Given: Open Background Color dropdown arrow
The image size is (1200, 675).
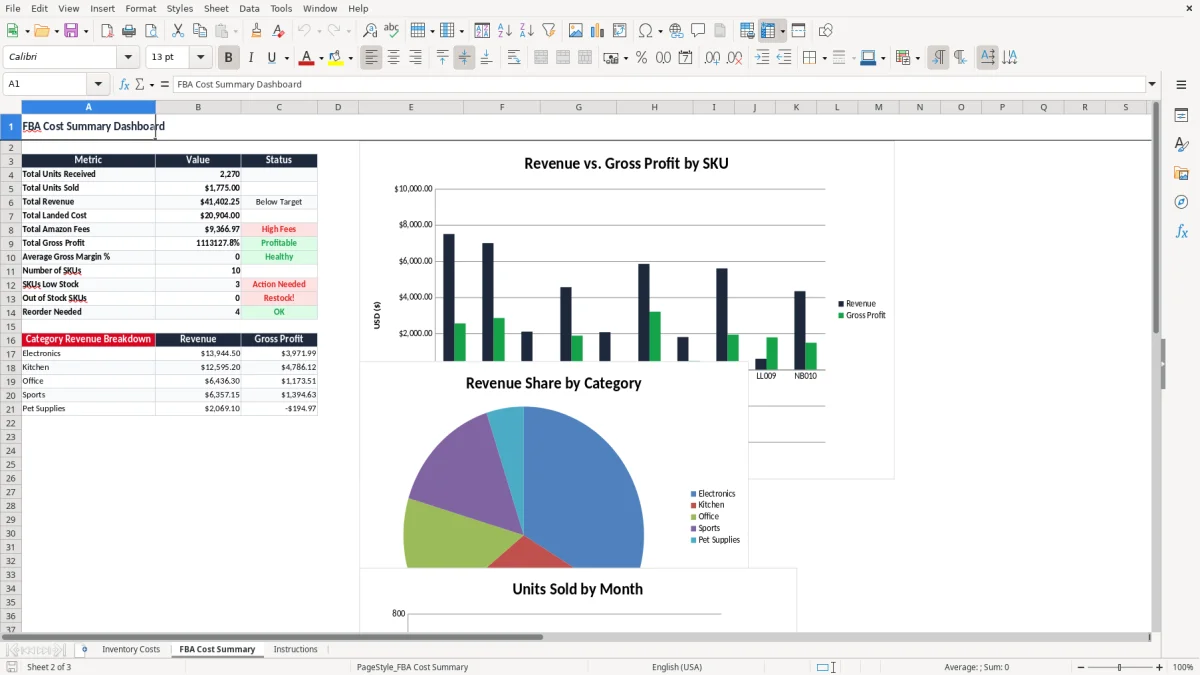Looking at the screenshot, I should tap(351, 58).
